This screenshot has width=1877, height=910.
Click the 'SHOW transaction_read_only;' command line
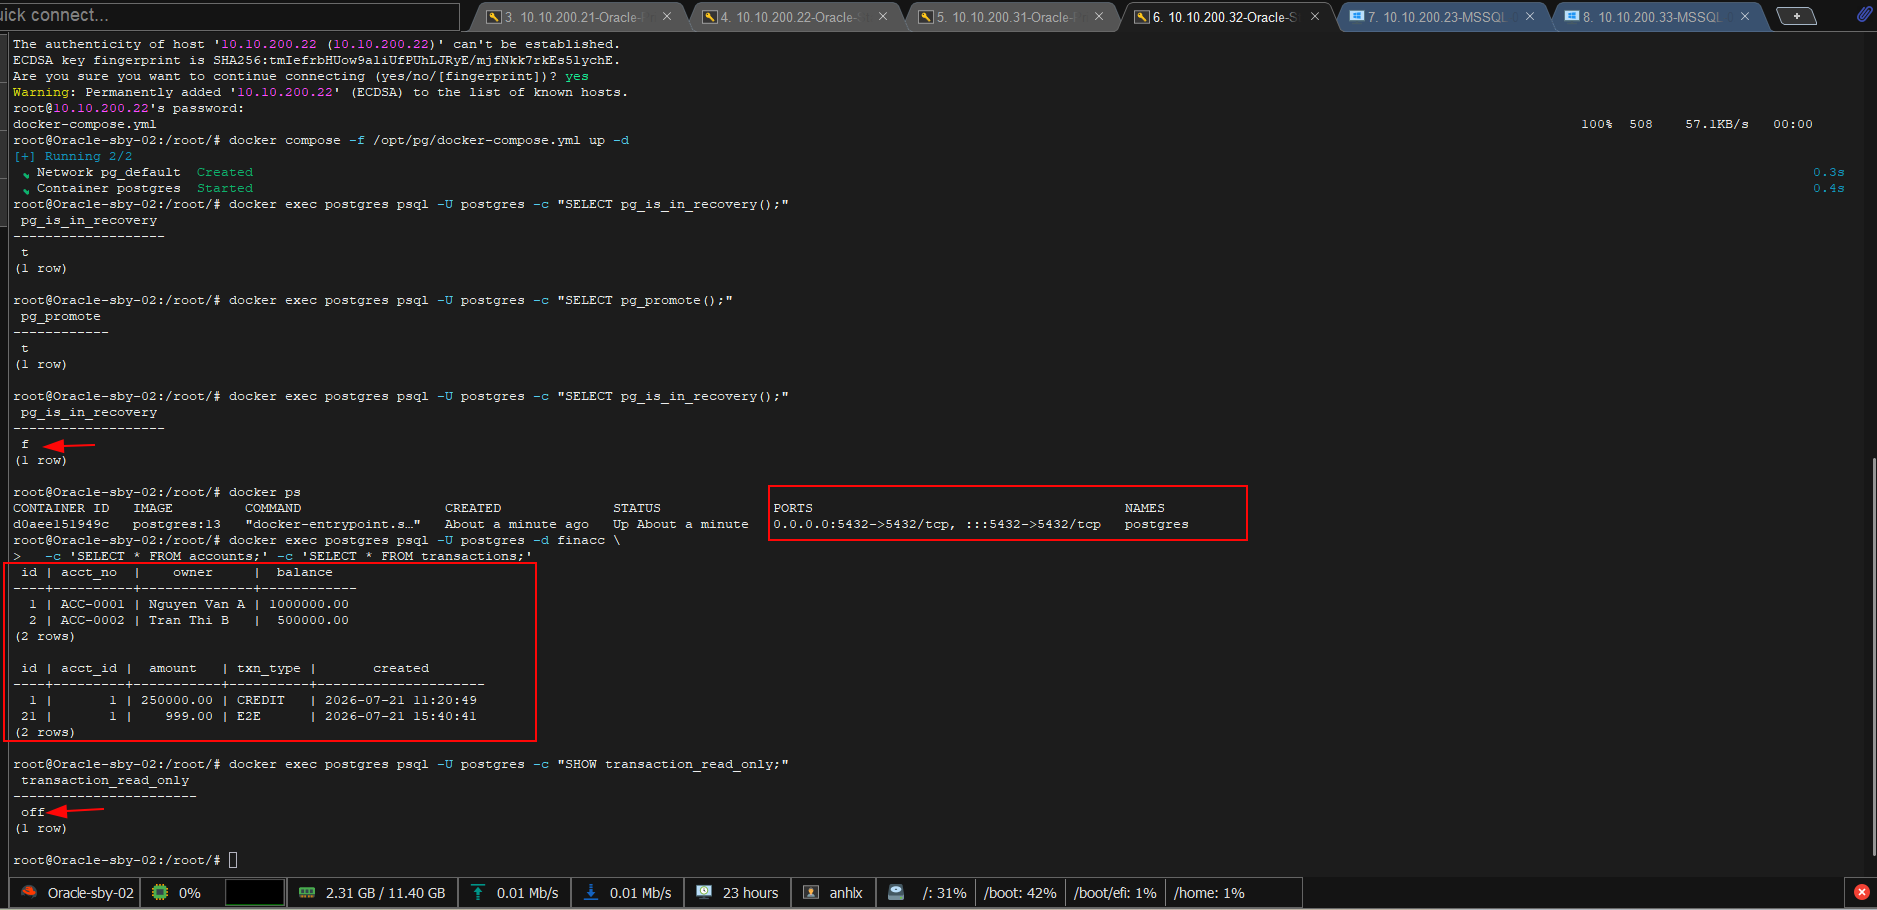[401, 764]
